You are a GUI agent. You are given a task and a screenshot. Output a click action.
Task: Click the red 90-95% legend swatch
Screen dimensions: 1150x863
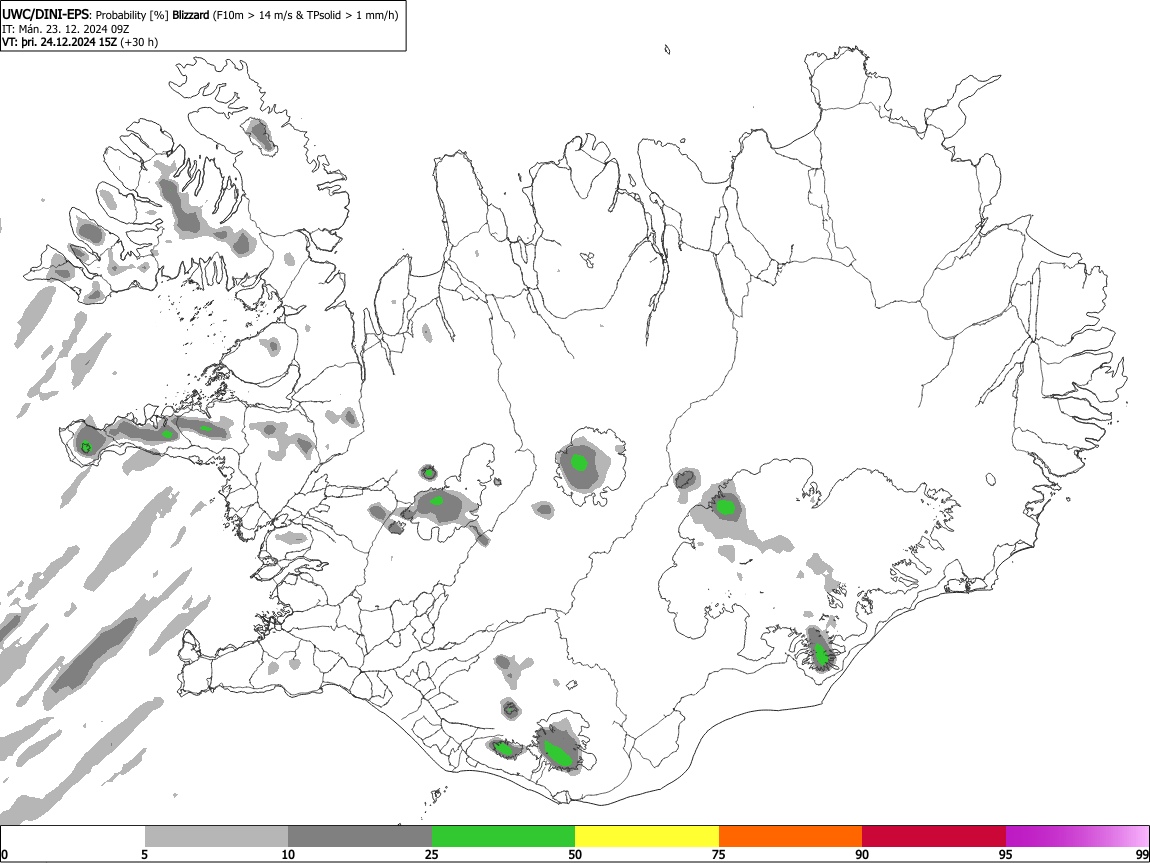click(x=934, y=837)
